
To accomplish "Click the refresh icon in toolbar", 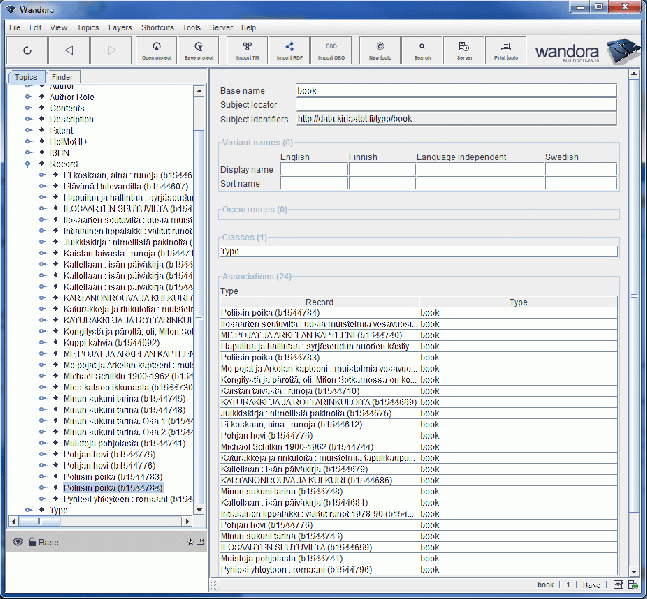I will point(28,50).
